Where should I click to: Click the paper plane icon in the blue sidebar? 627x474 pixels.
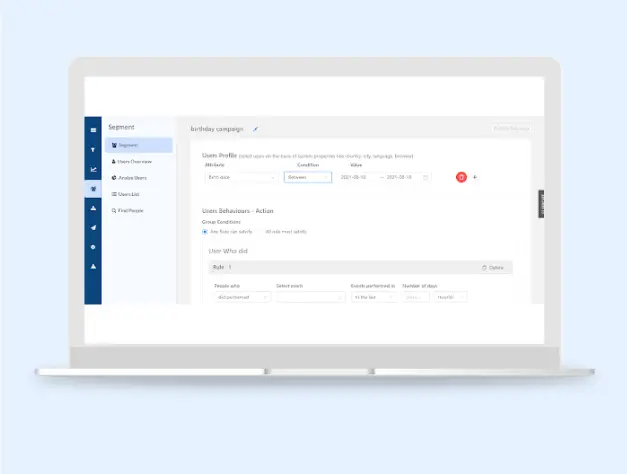[x=93, y=228]
